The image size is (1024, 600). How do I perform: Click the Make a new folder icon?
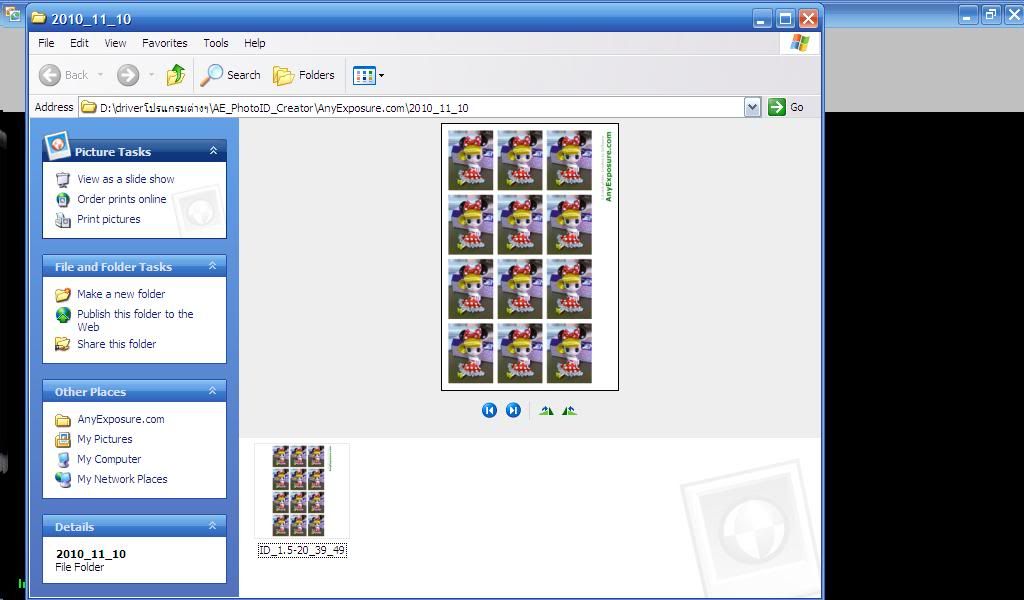[63, 294]
